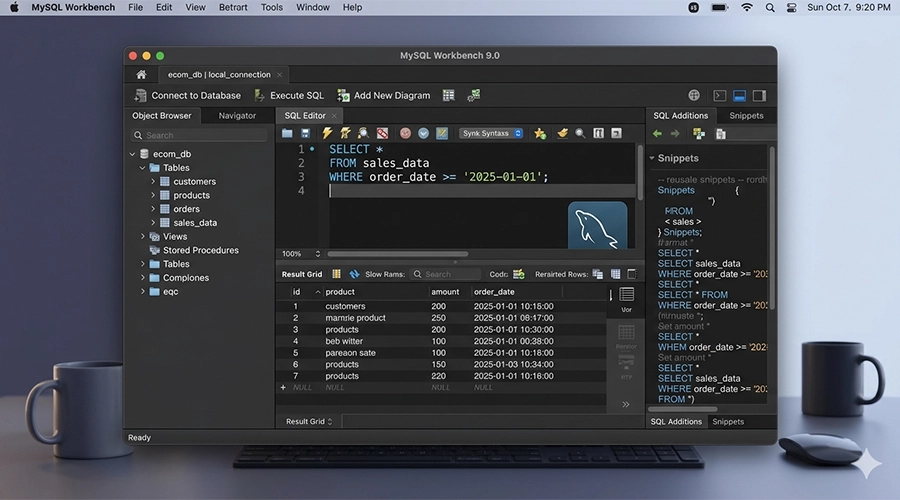Viewport: 900px width, 500px height.
Task: Collapse the Snippets section triangle
Action: [x=652, y=158]
